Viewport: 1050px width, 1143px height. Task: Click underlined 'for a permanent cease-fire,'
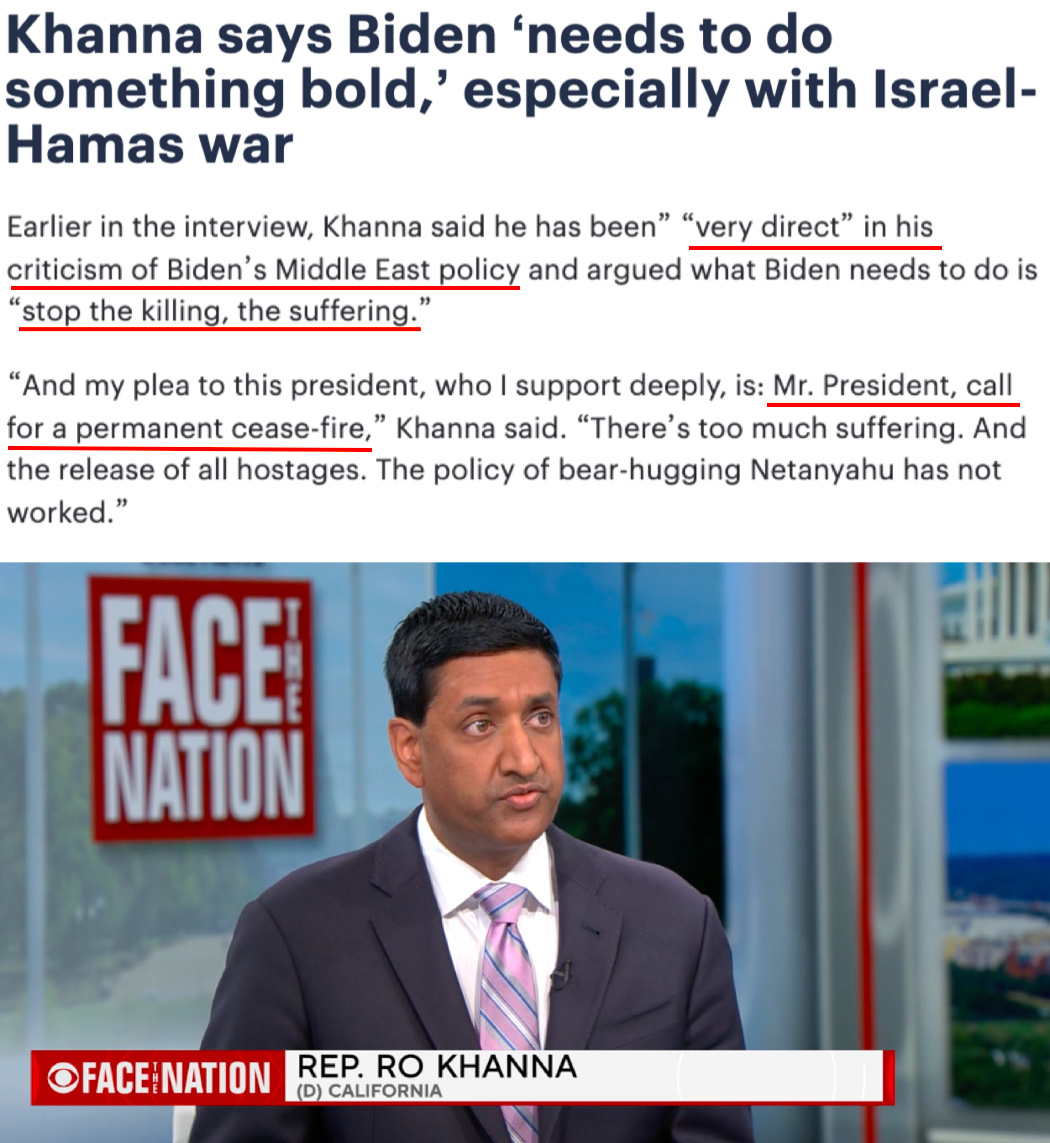(189, 428)
